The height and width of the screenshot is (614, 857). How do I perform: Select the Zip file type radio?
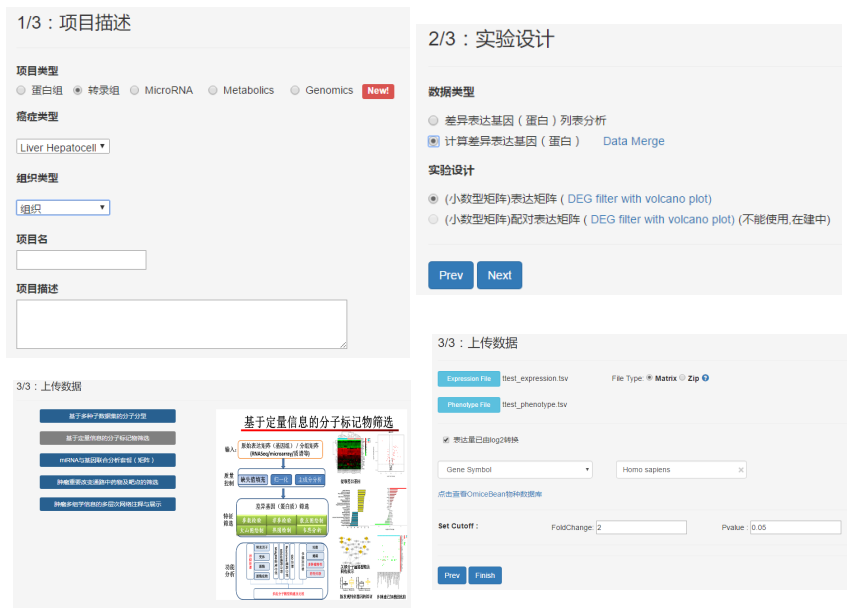pos(682,377)
